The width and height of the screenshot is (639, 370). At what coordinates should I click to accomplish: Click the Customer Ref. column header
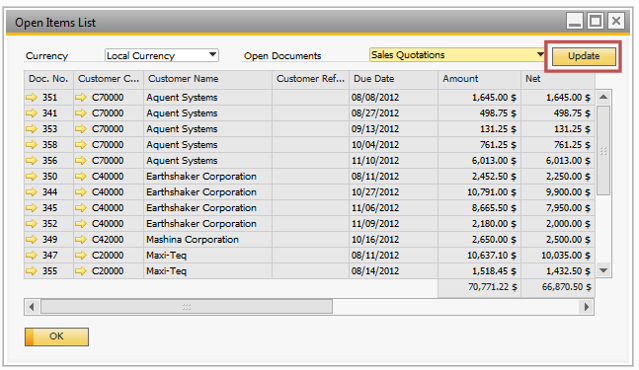[311, 79]
